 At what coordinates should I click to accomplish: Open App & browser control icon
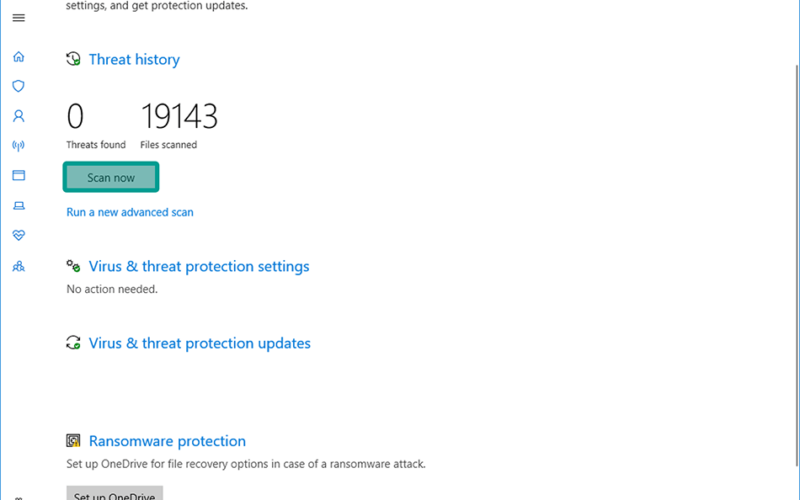(x=18, y=176)
